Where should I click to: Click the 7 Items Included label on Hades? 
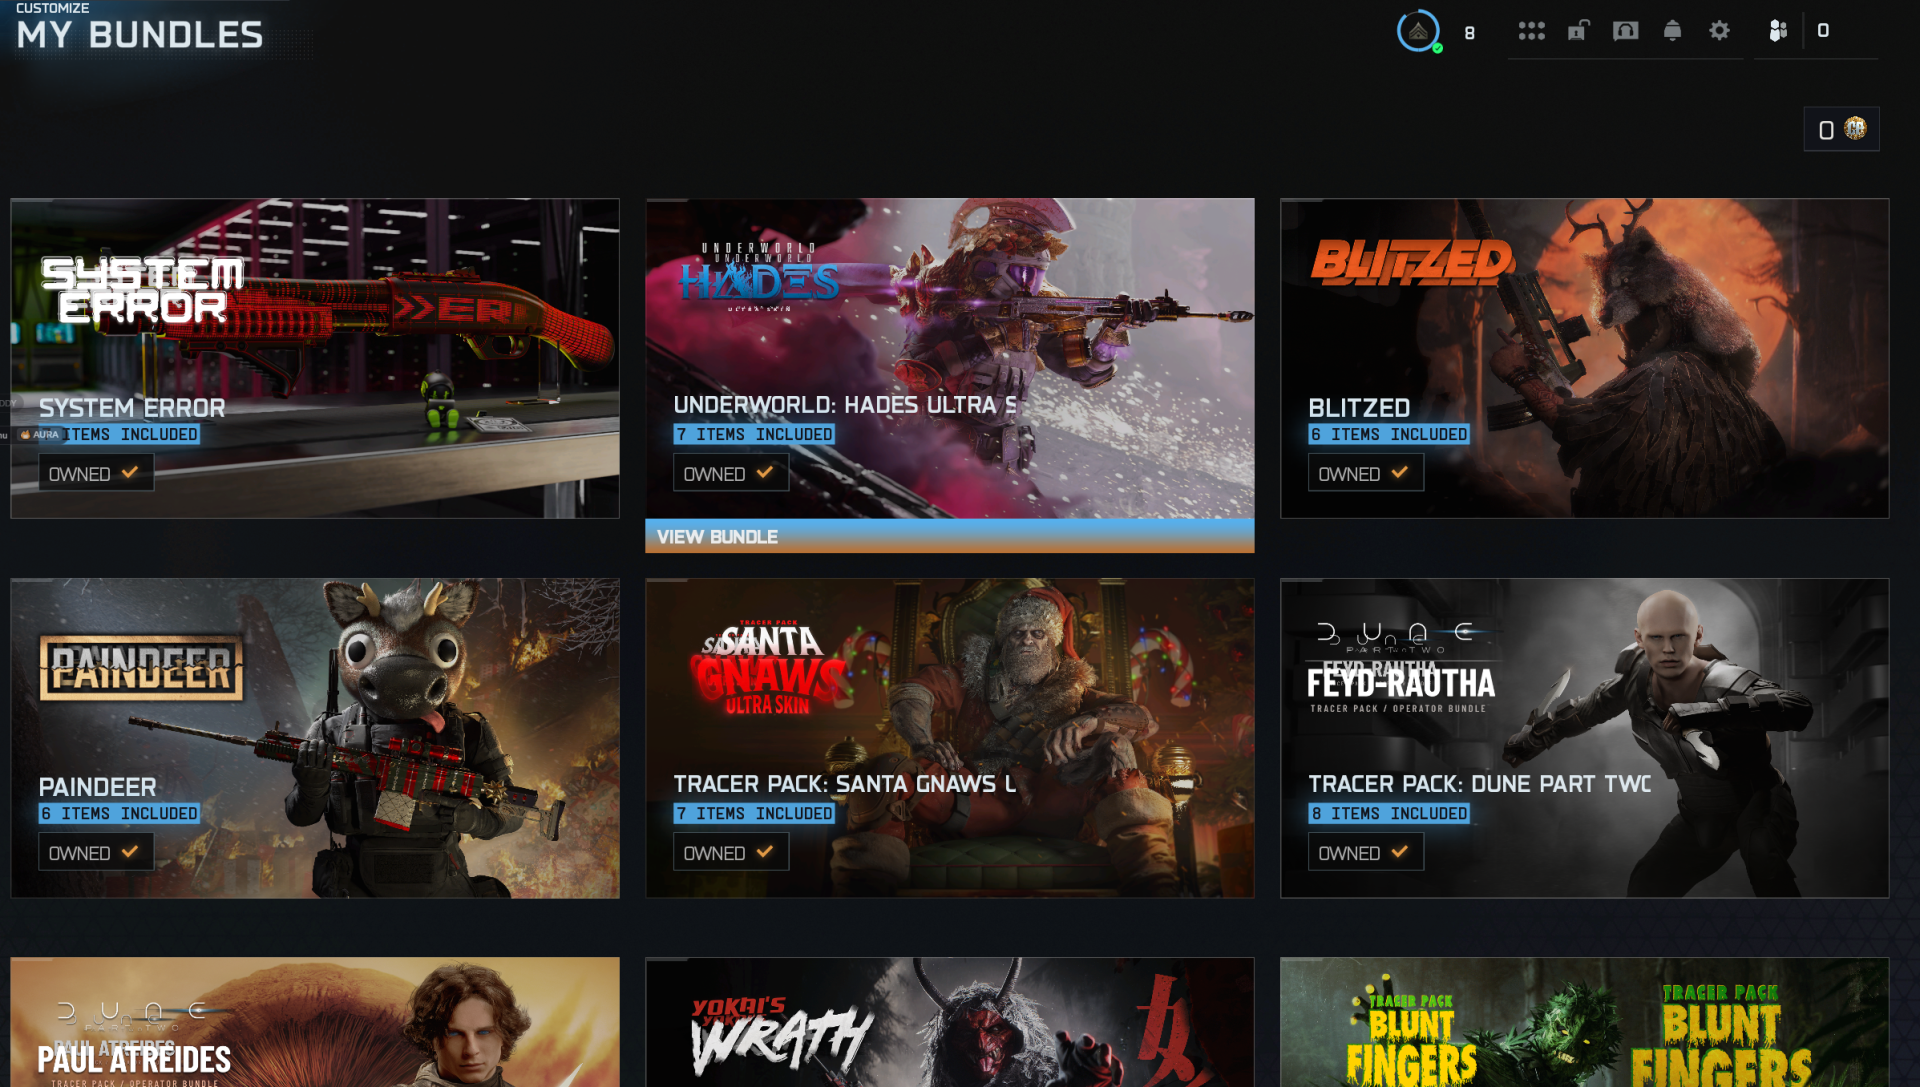(754, 434)
